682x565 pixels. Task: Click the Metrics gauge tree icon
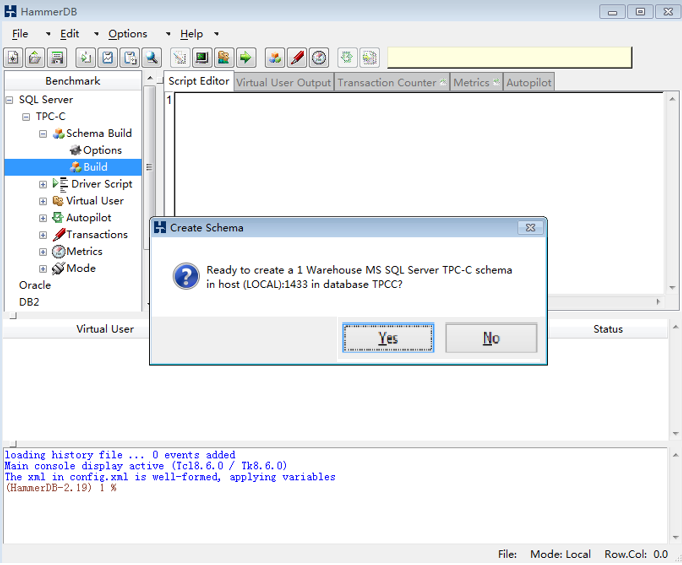coord(58,251)
